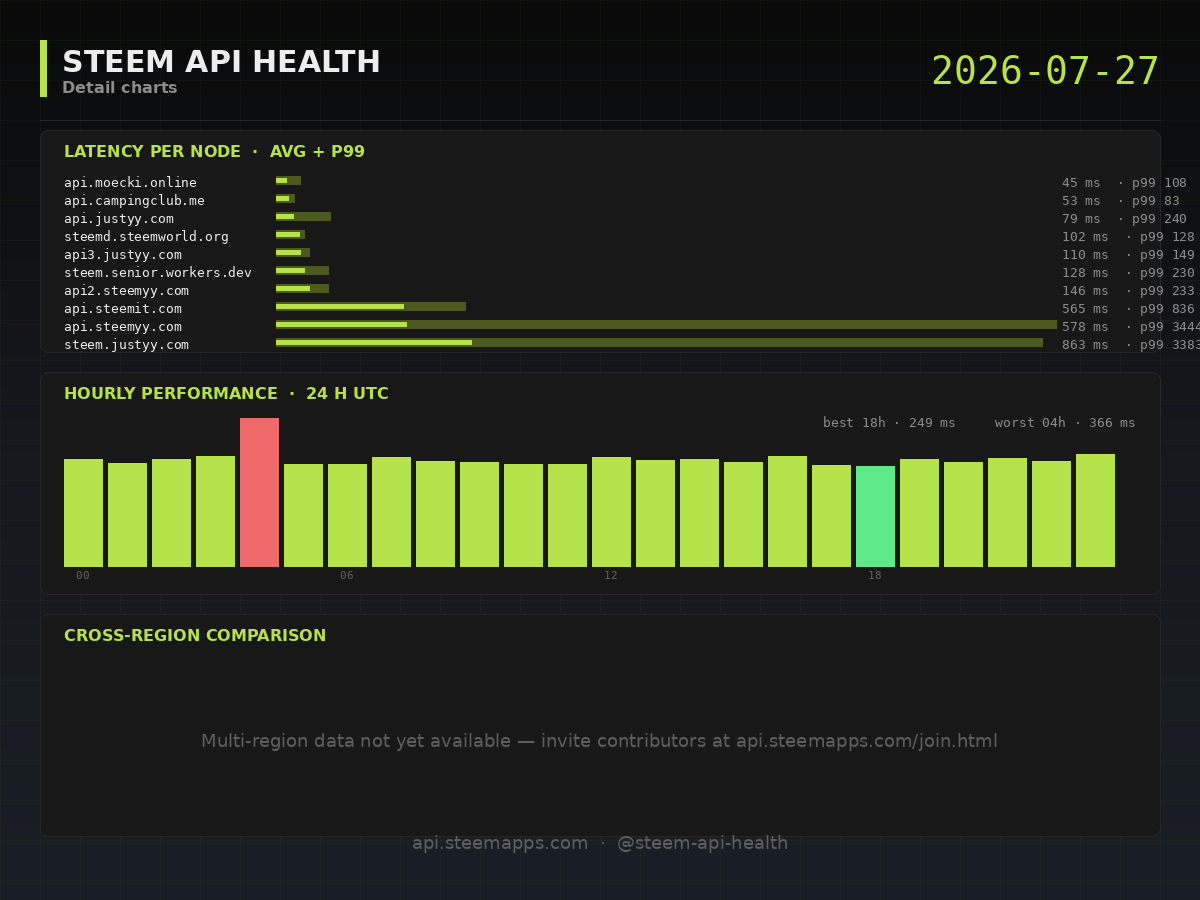Click the best 18h 249 ms label
Viewport: 1200px width, 900px height.
pyautogui.click(x=889, y=423)
